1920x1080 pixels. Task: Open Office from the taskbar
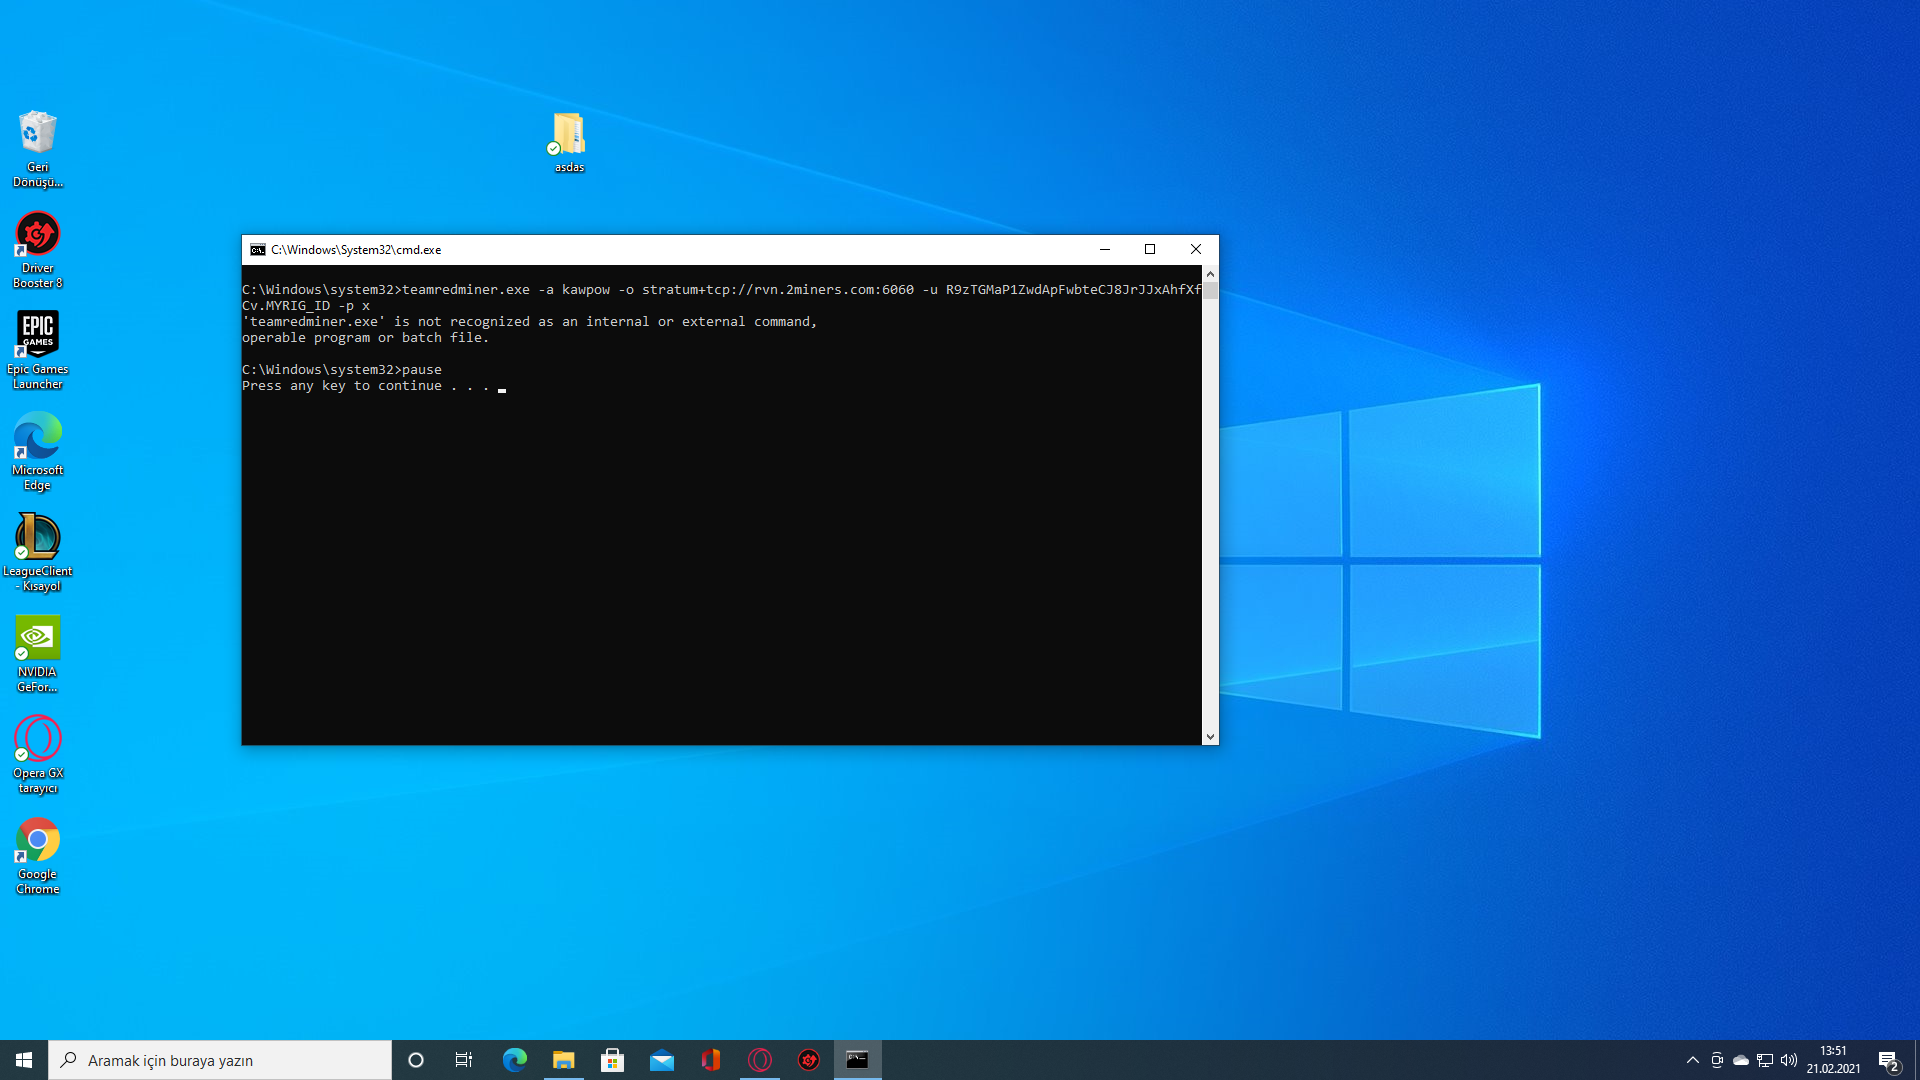pyautogui.click(x=710, y=1060)
